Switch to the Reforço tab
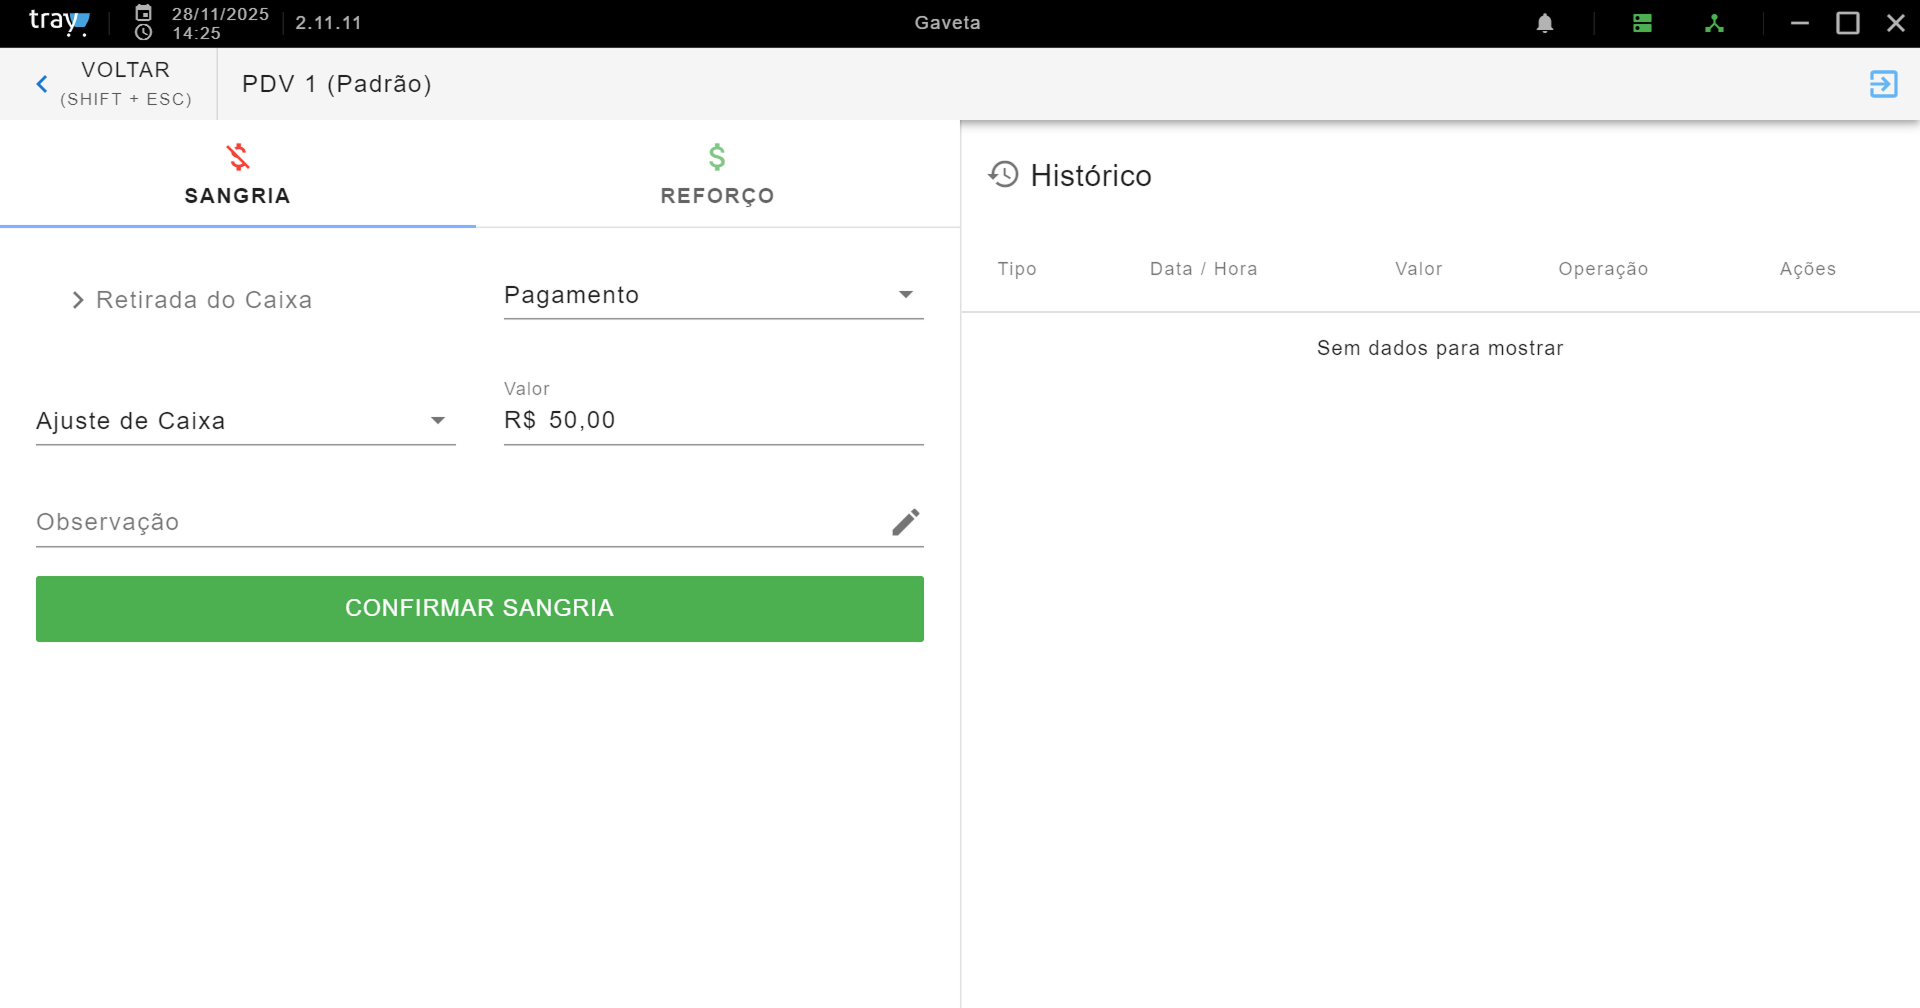The image size is (1920, 1008). point(717,174)
